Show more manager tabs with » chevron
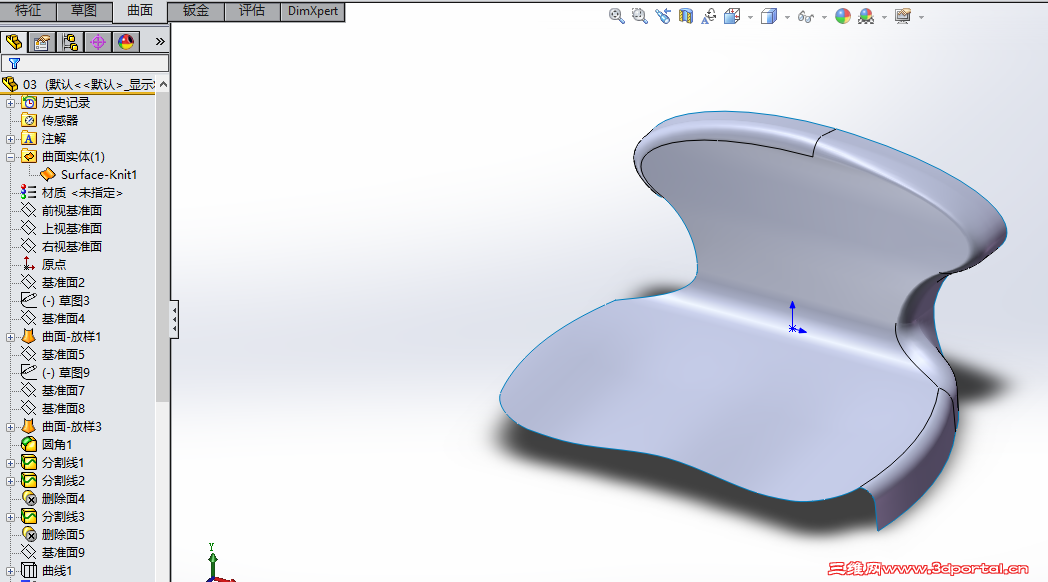This screenshot has height=582, width=1048. (x=160, y=41)
